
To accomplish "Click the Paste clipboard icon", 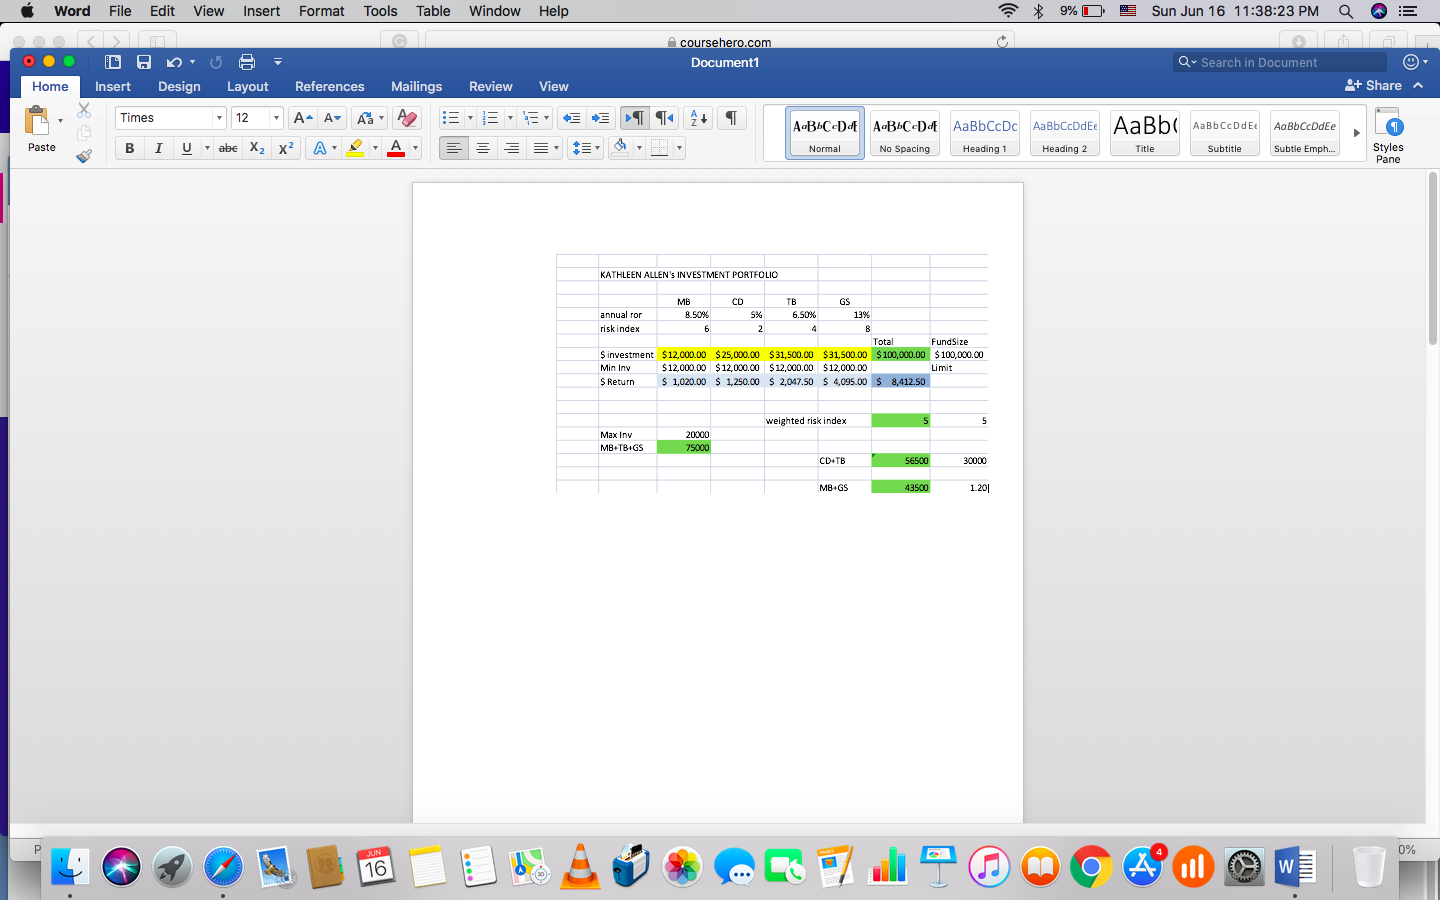I will click(x=37, y=121).
